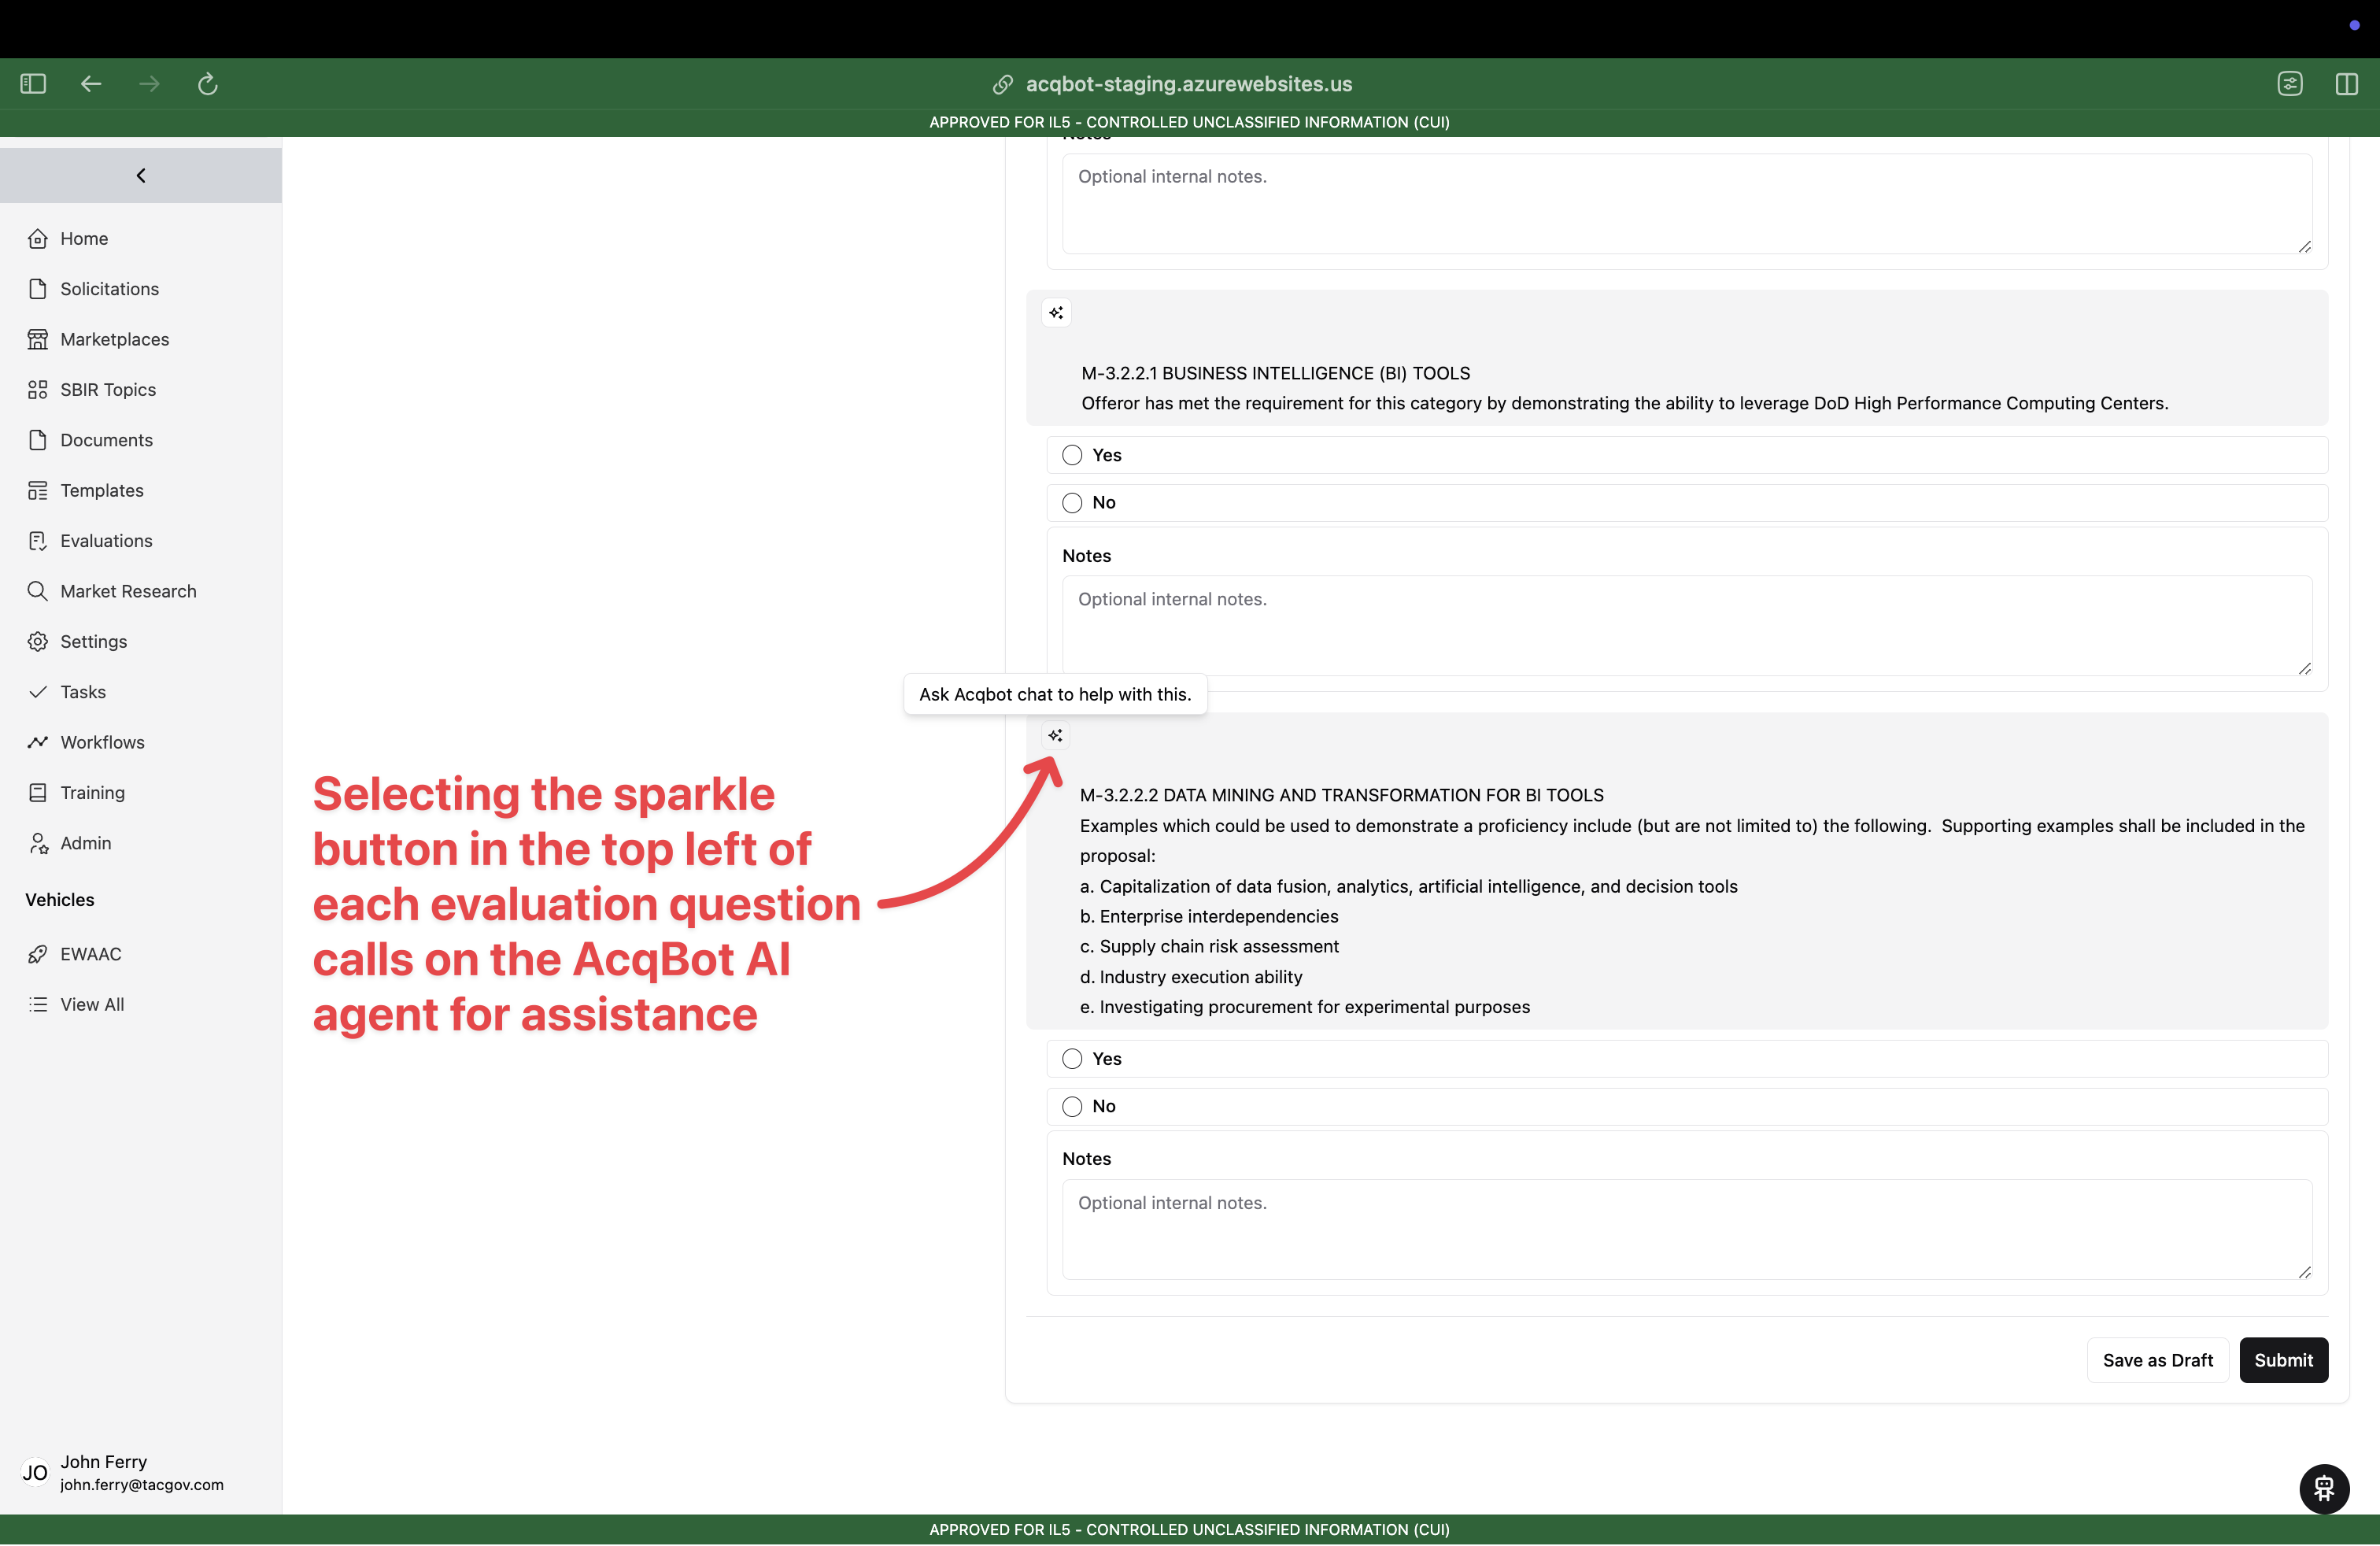
Task: Open the browser split view icon
Action: pos(2346,84)
